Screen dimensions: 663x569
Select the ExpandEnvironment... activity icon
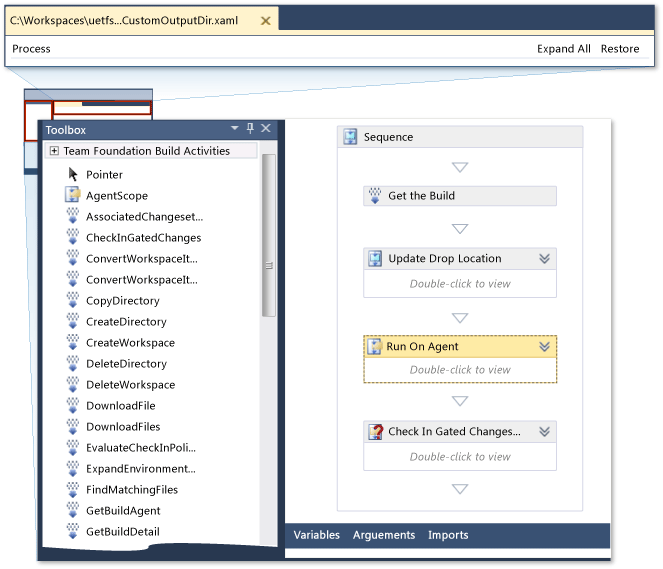click(73, 468)
